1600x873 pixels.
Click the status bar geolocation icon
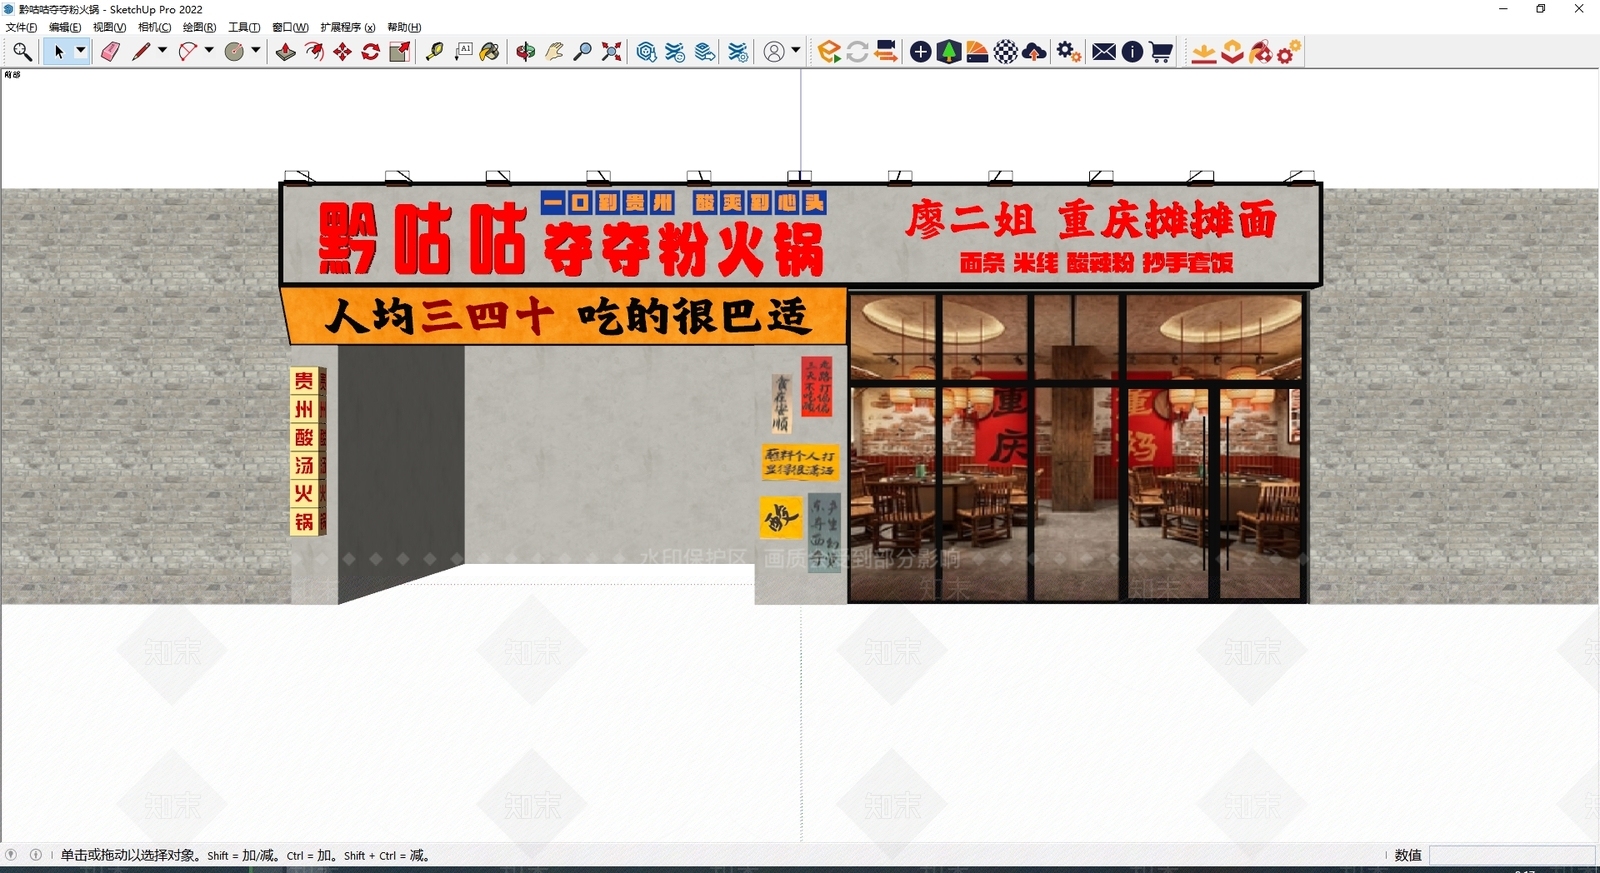pos(12,855)
